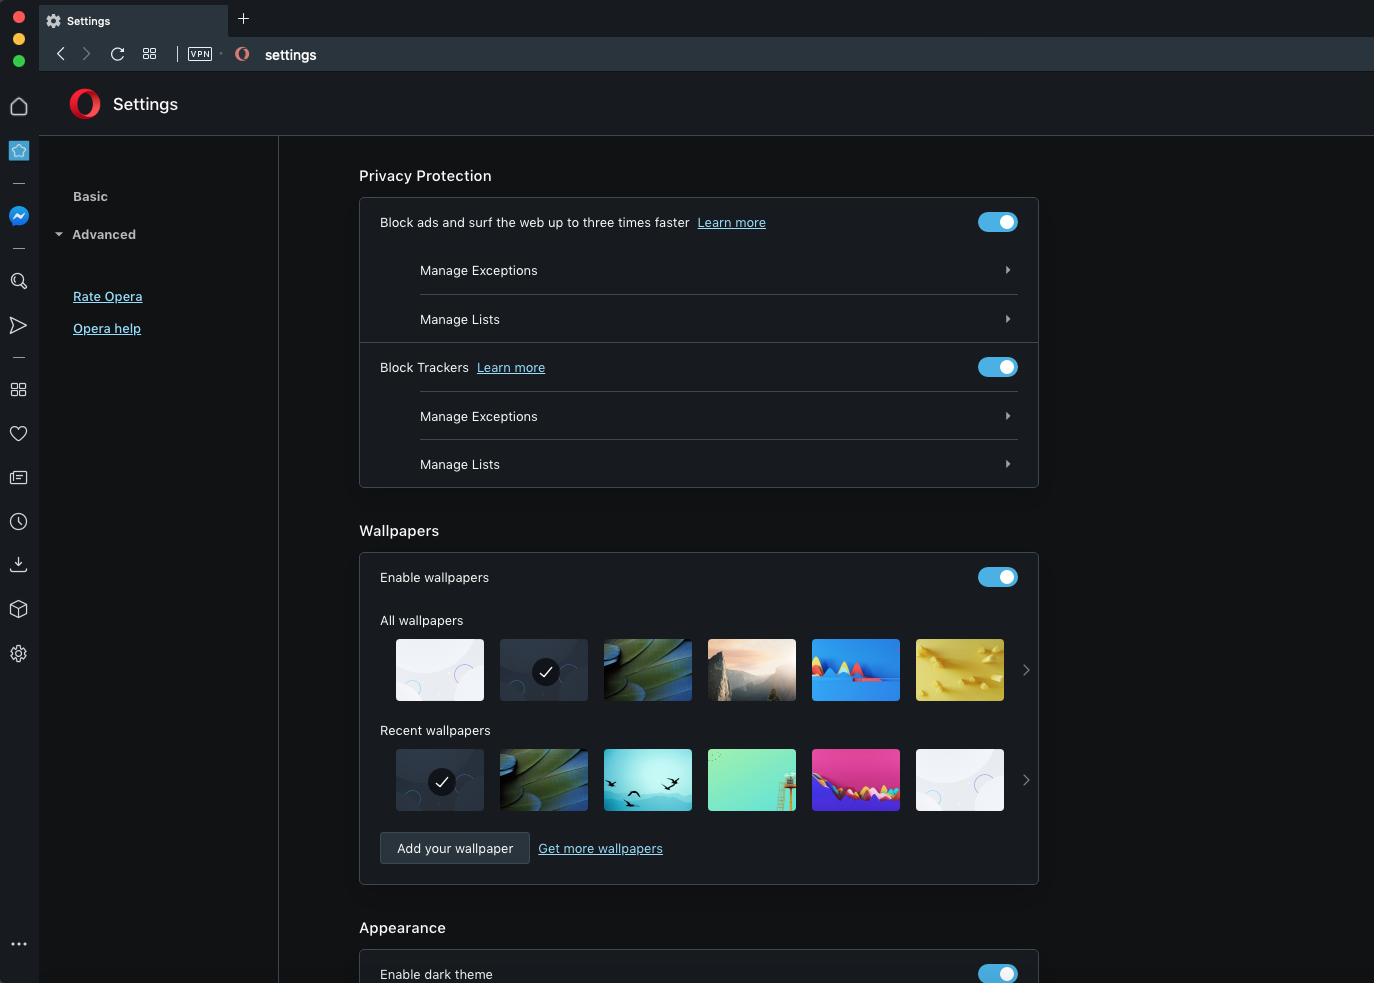Click the VPN badge in the address bar
The width and height of the screenshot is (1374, 983).
(x=199, y=54)
